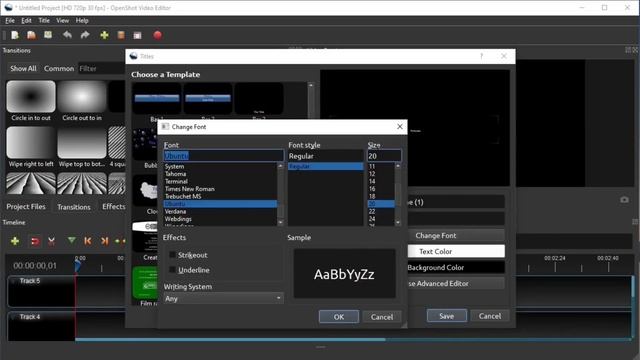The height and width of the screenshot is (360, 640).
Task: Click the timeline playhead marker
Action: [x=78, y=266]
